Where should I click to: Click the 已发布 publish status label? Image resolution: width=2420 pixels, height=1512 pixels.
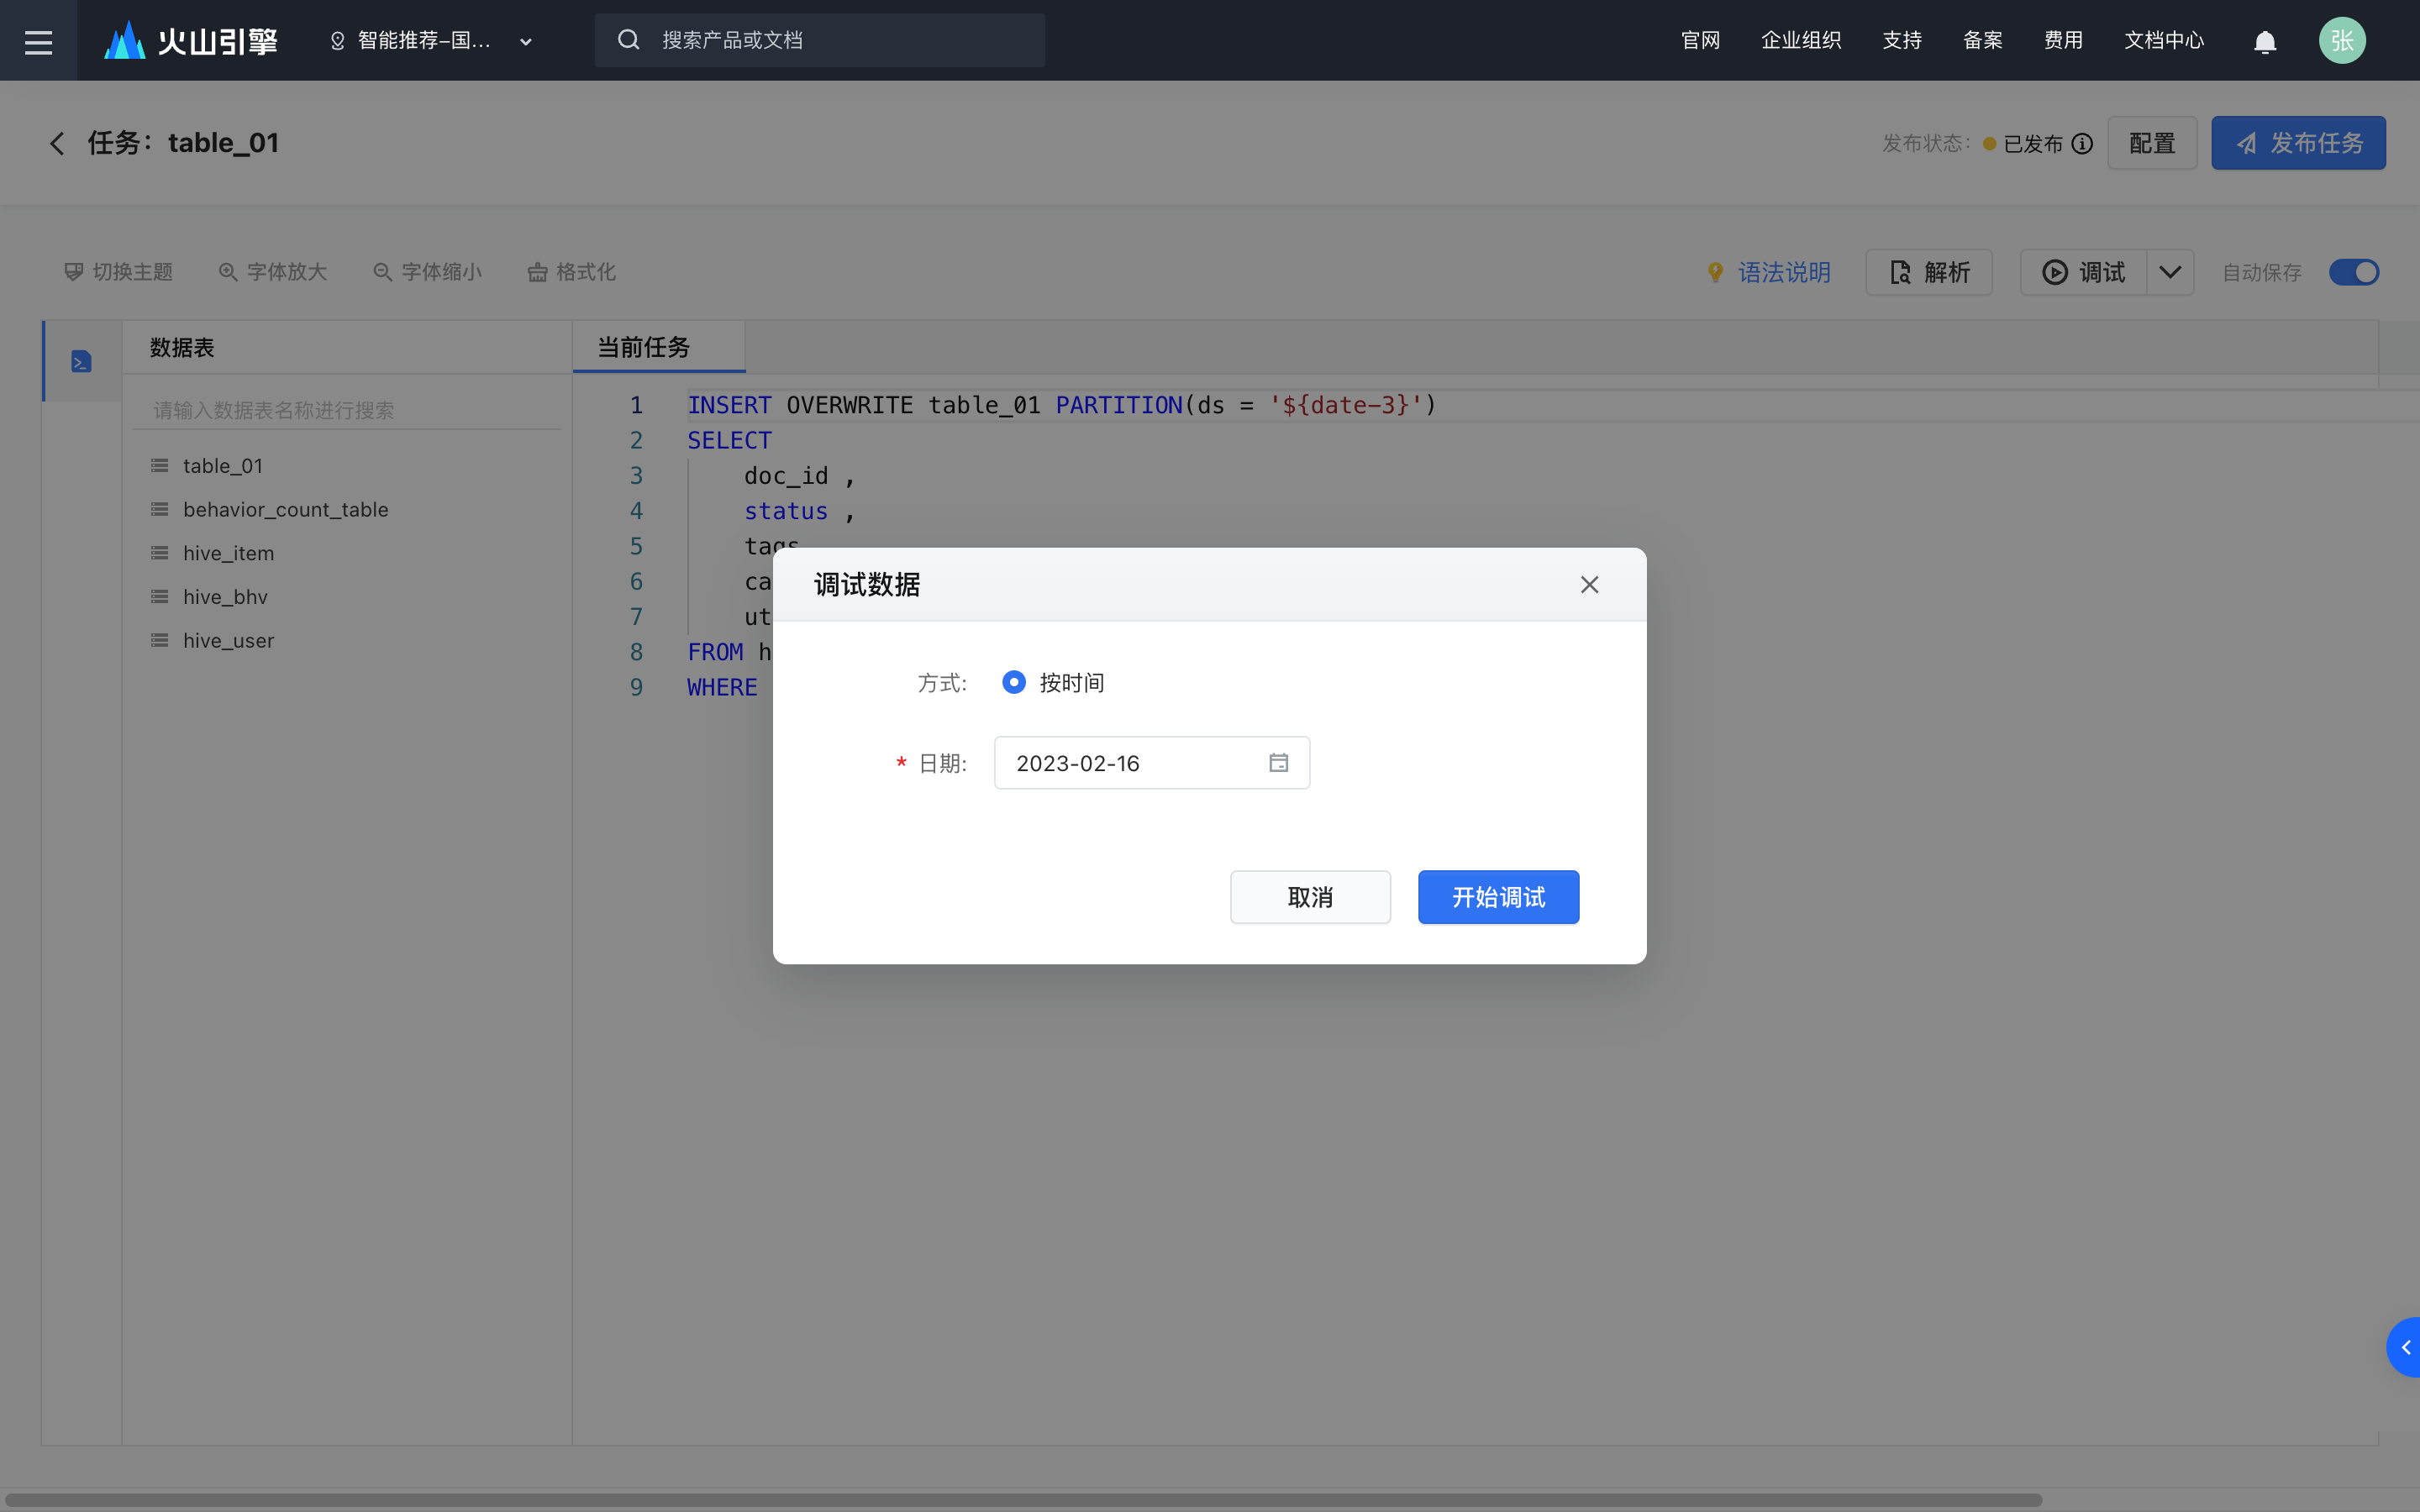[x=2032, y=143]
